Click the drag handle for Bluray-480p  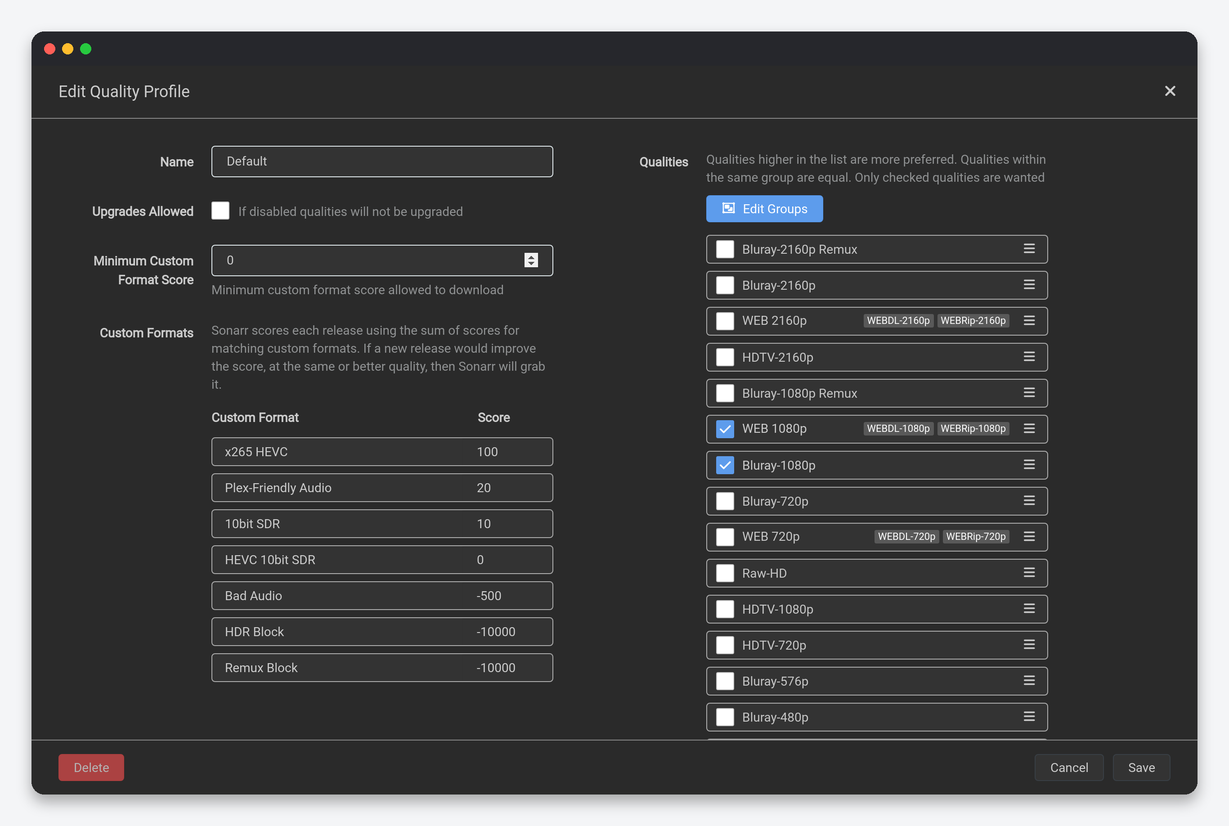coord(1029,717)
